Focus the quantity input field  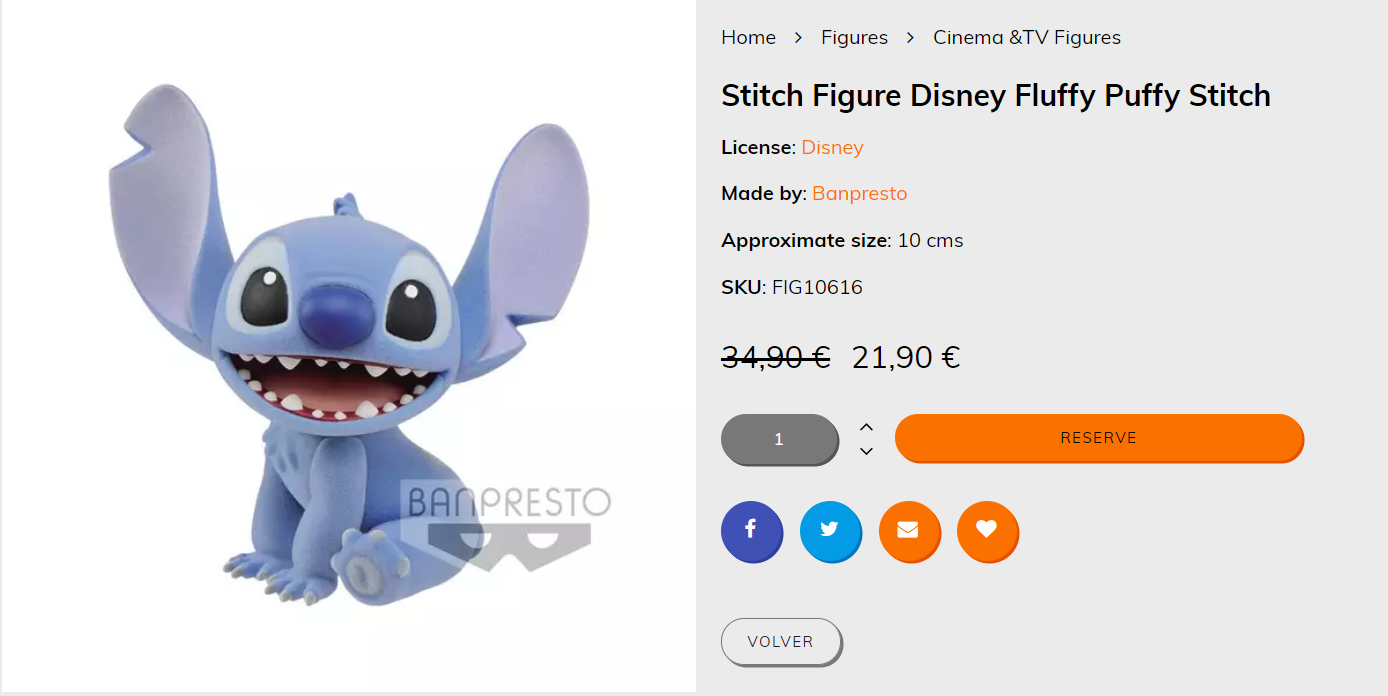tap(779, 439)
